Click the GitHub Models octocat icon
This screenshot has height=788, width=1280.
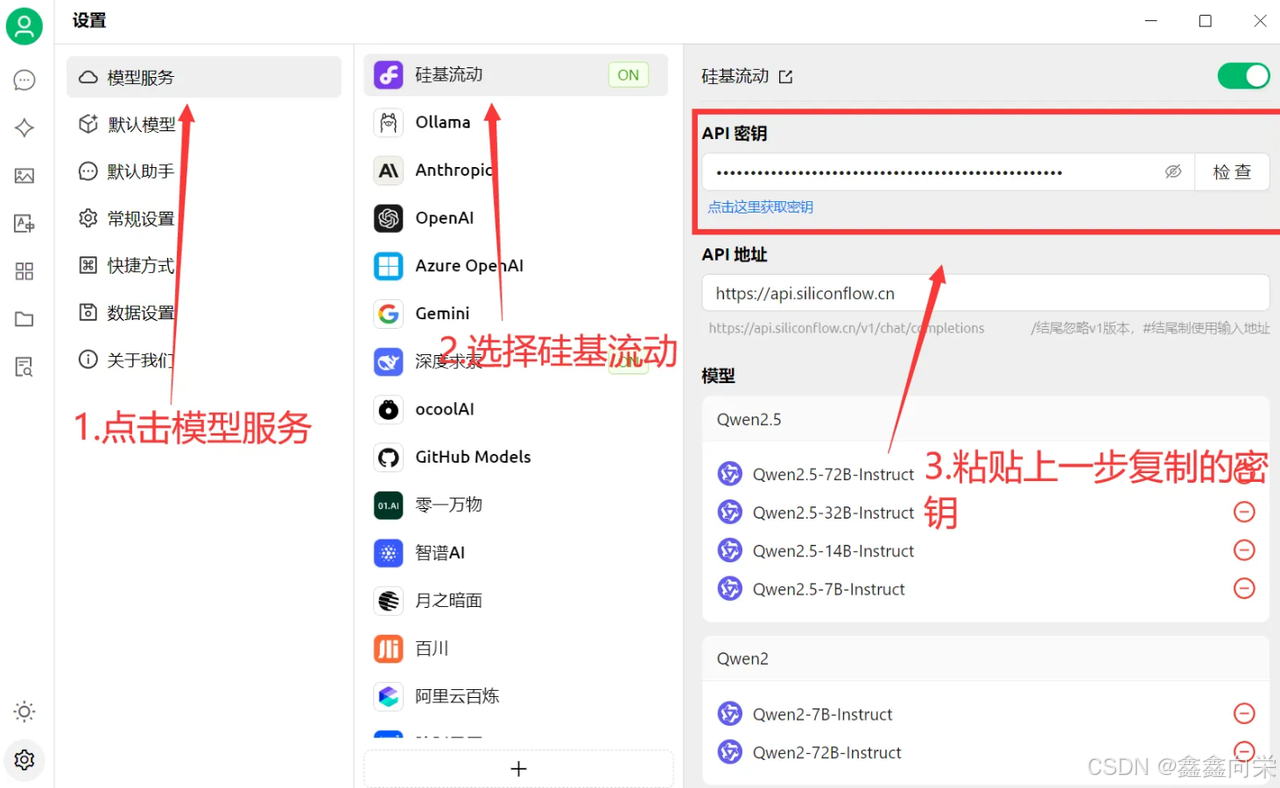click(x=388, y=457)
